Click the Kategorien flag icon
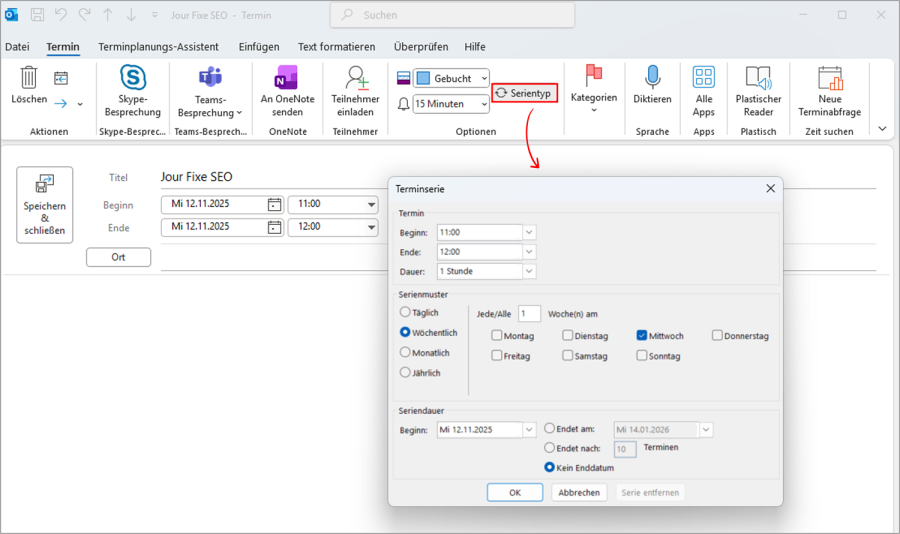Screen dimensions: 900x534 pos(593,75)
